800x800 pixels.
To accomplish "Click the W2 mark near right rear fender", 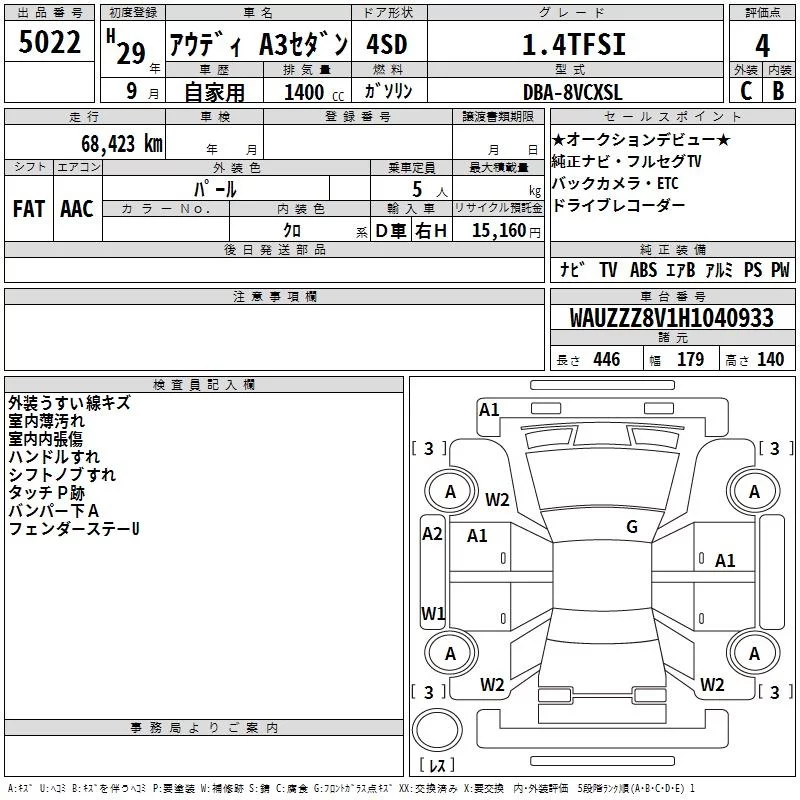I will tap(712, 684).
